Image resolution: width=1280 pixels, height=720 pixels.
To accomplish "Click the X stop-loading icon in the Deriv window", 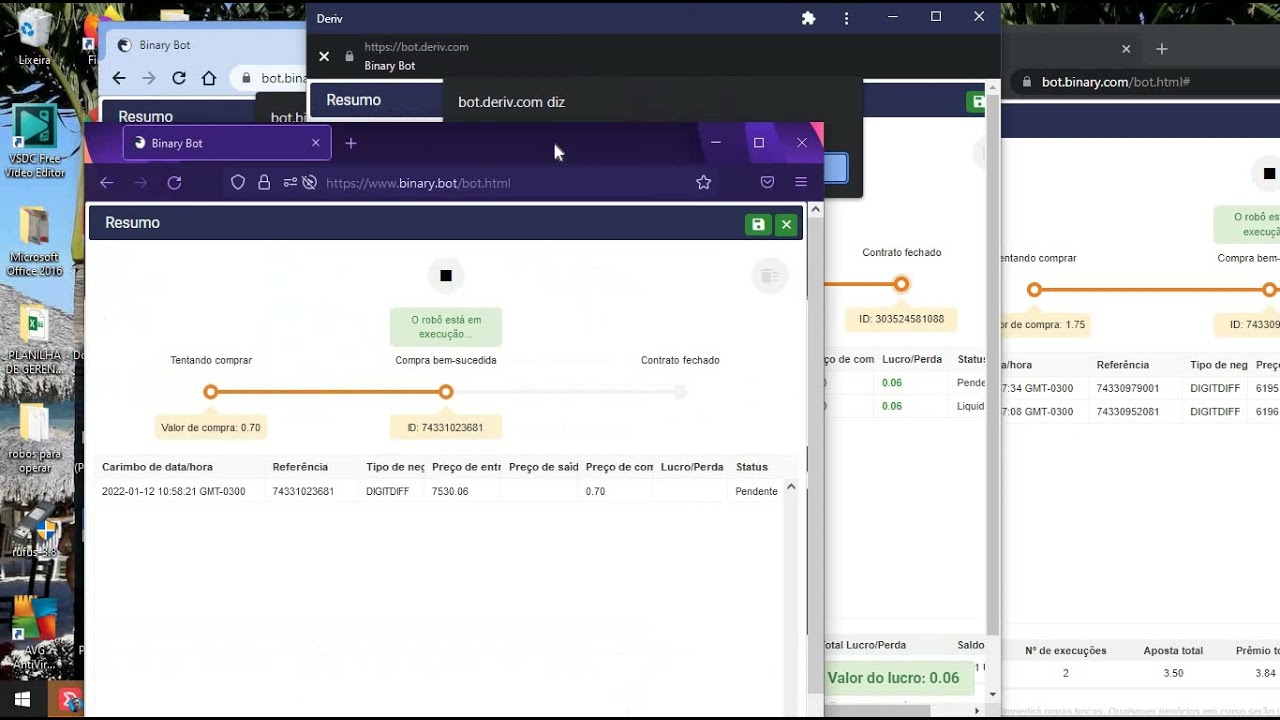I will pos(324,57).
